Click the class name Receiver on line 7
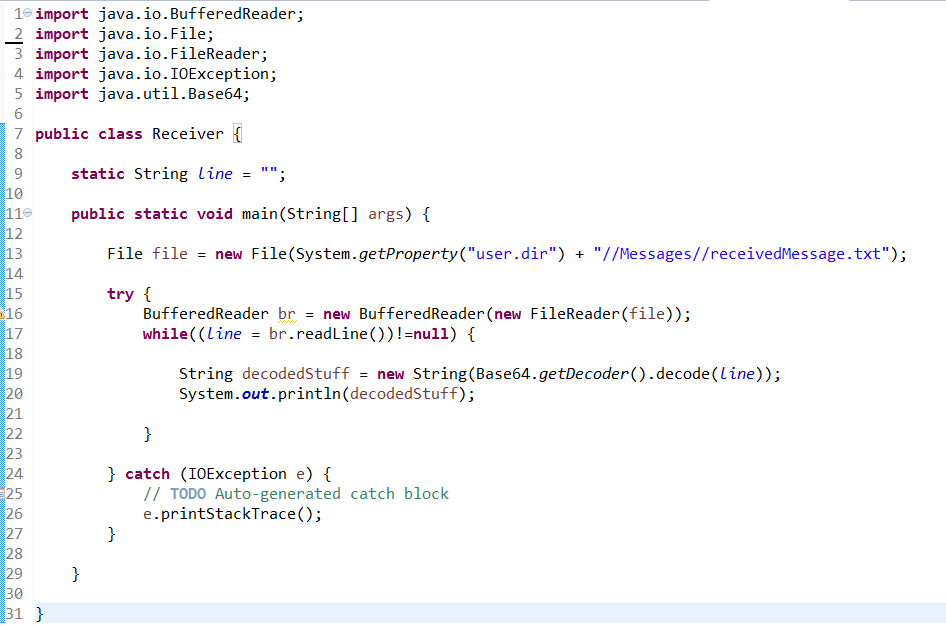The image size is (946, 626). pyautogui.click(x=188, y=134)
